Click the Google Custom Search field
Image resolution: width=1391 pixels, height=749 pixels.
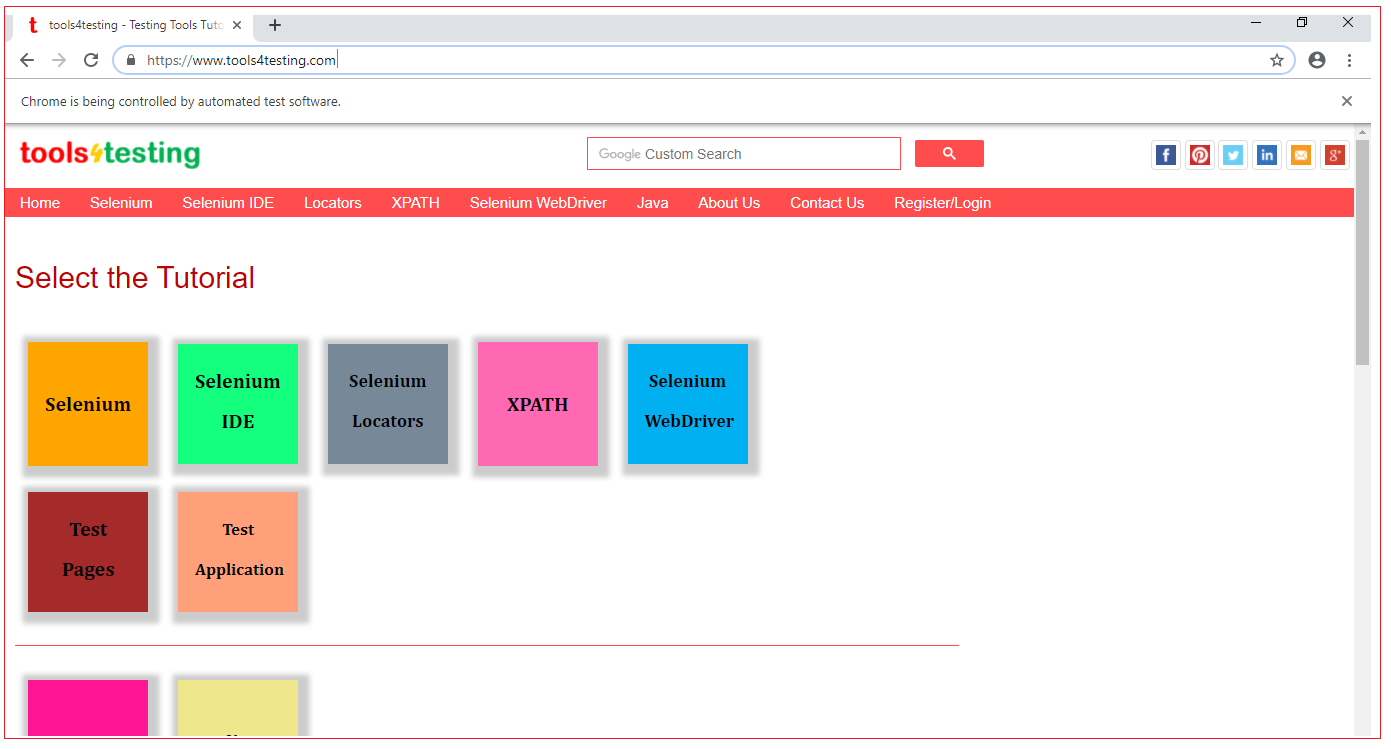(x=744, y=154)
